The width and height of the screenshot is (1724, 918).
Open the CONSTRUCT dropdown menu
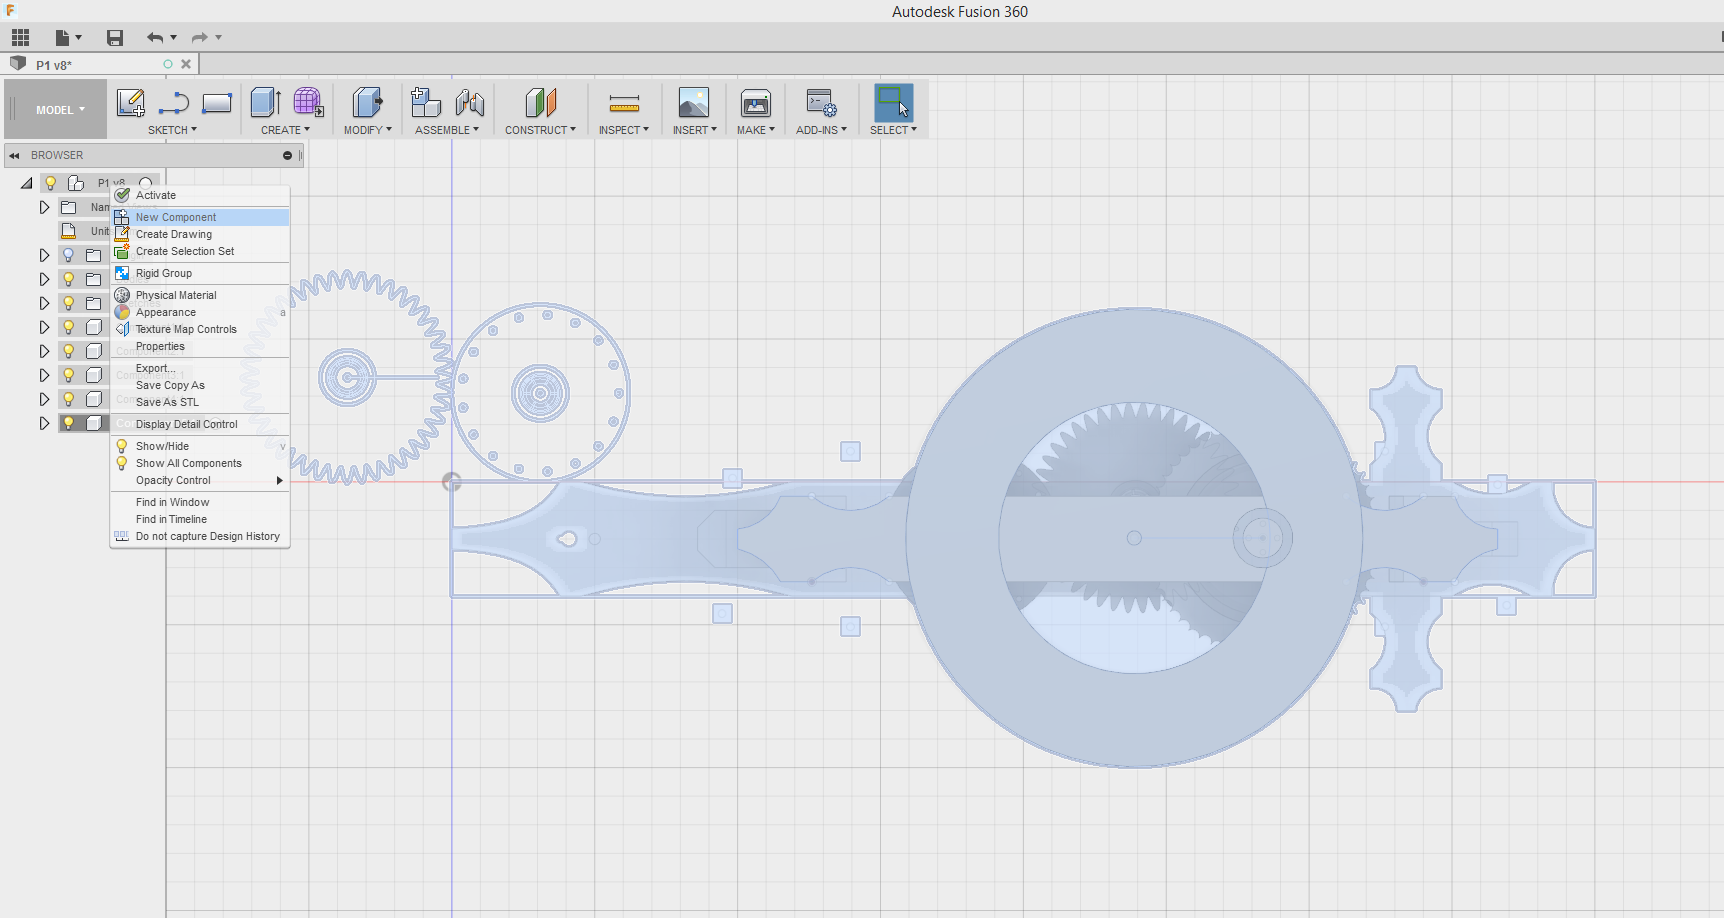coord(540,130)
